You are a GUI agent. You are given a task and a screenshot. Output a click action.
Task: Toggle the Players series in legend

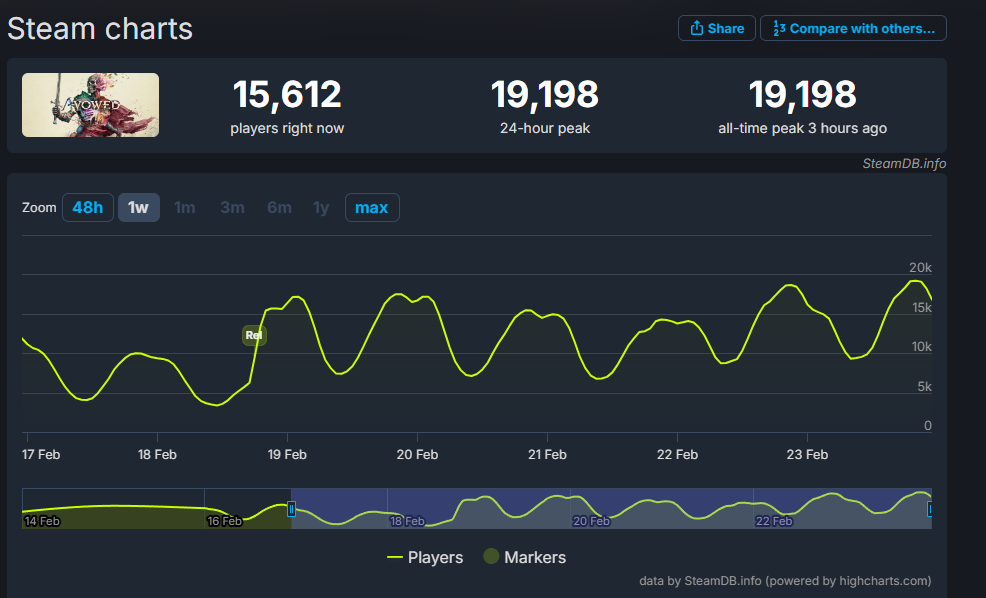[x=424, y=557]
